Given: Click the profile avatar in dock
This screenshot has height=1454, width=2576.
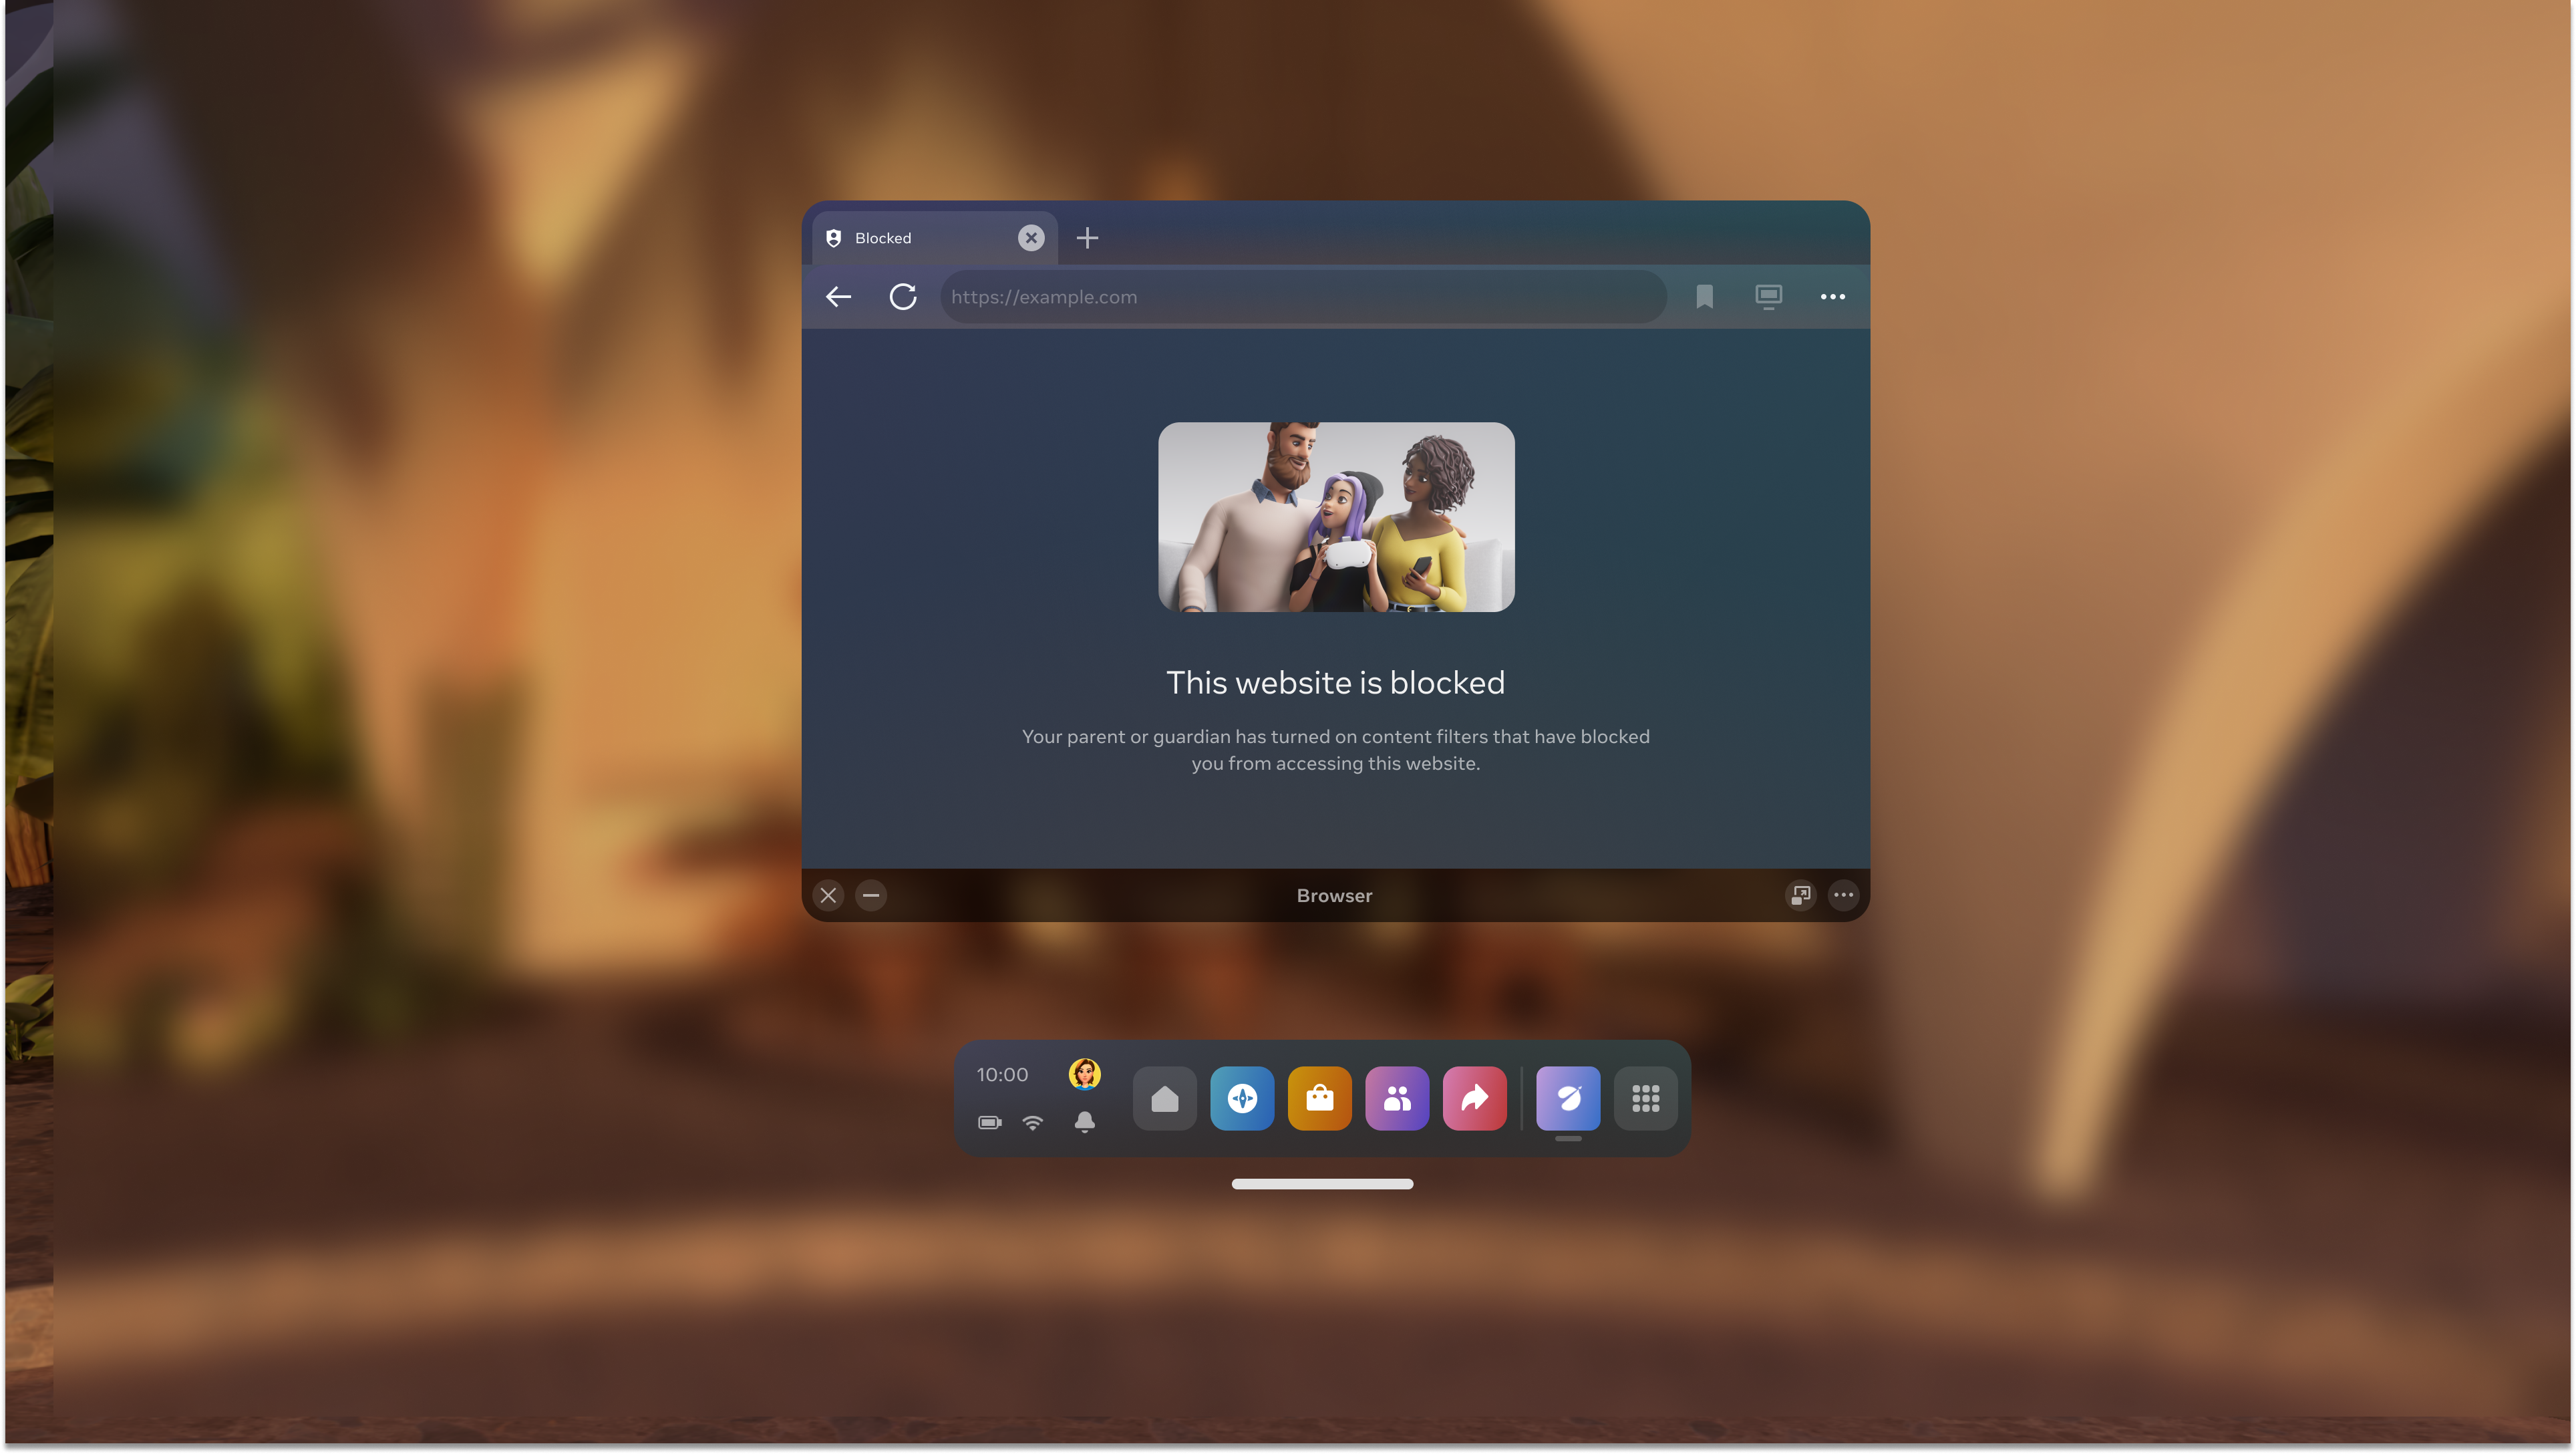Looking at the screenshot, I should coord(1084,1074).
